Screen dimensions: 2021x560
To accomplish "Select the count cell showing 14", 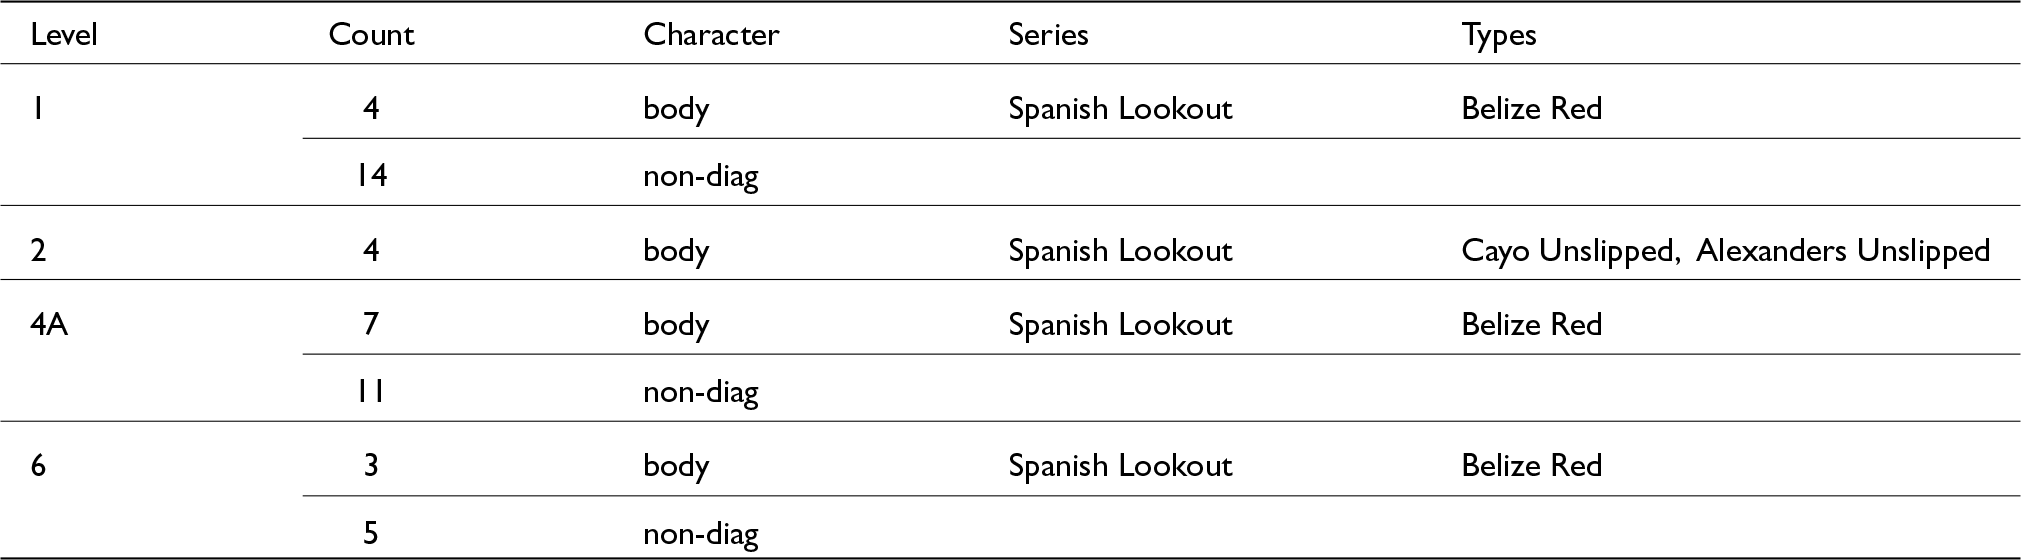I will (x=371, y=176).
